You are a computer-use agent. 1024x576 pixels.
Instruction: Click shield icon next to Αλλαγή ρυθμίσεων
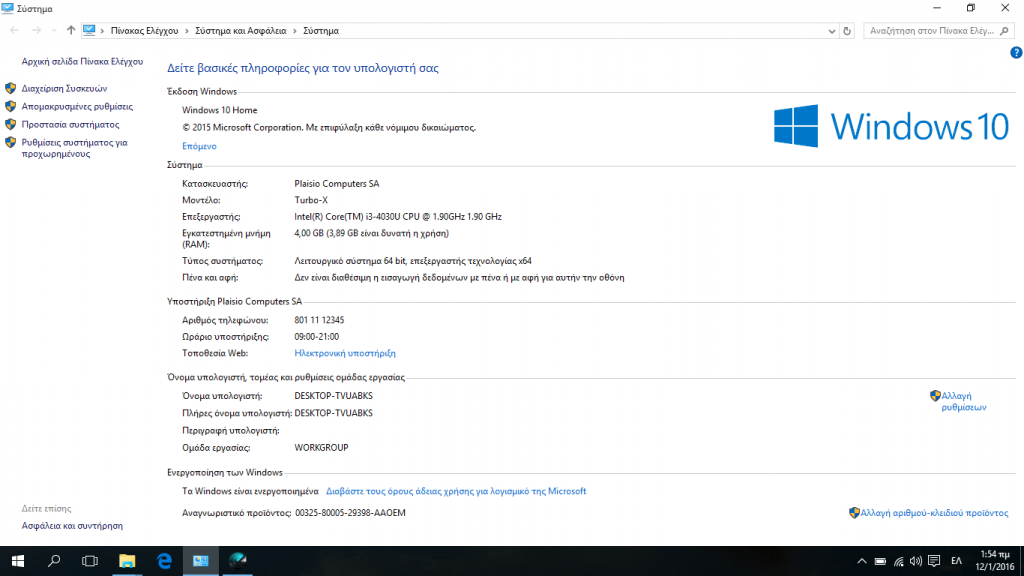tap(935, 396)
